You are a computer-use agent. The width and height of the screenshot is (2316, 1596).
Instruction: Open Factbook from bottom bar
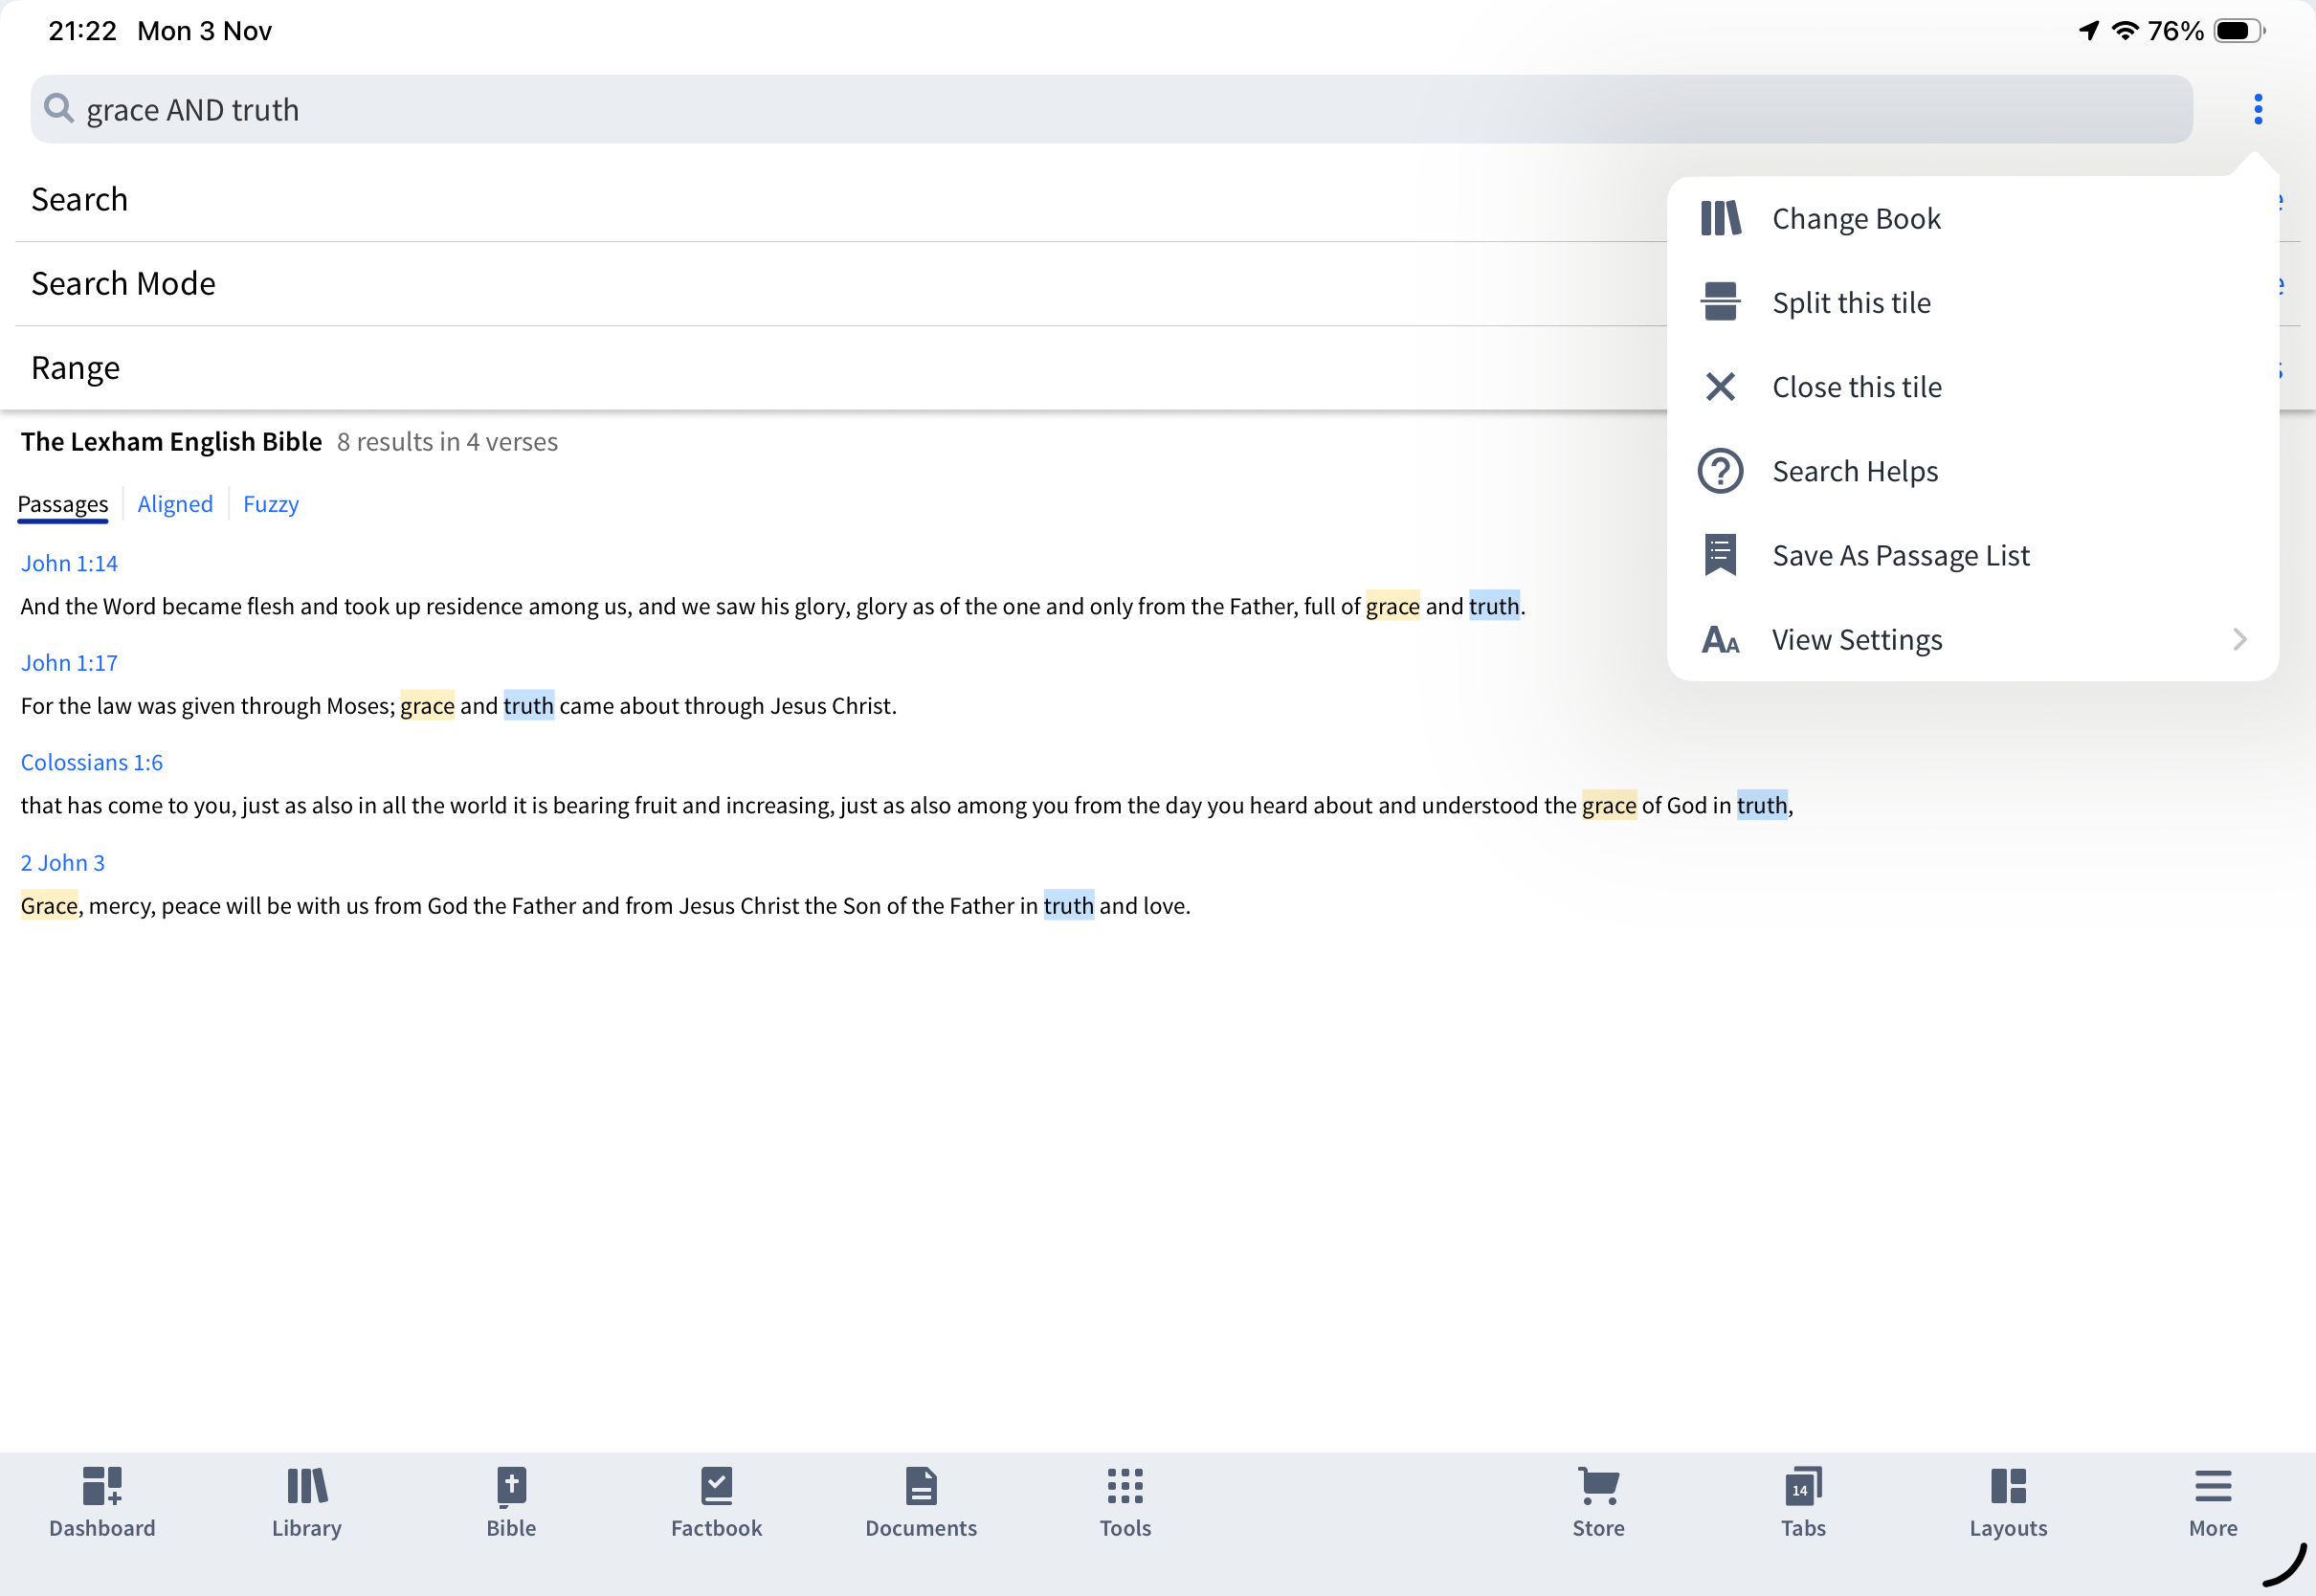tap(716, 1501)
